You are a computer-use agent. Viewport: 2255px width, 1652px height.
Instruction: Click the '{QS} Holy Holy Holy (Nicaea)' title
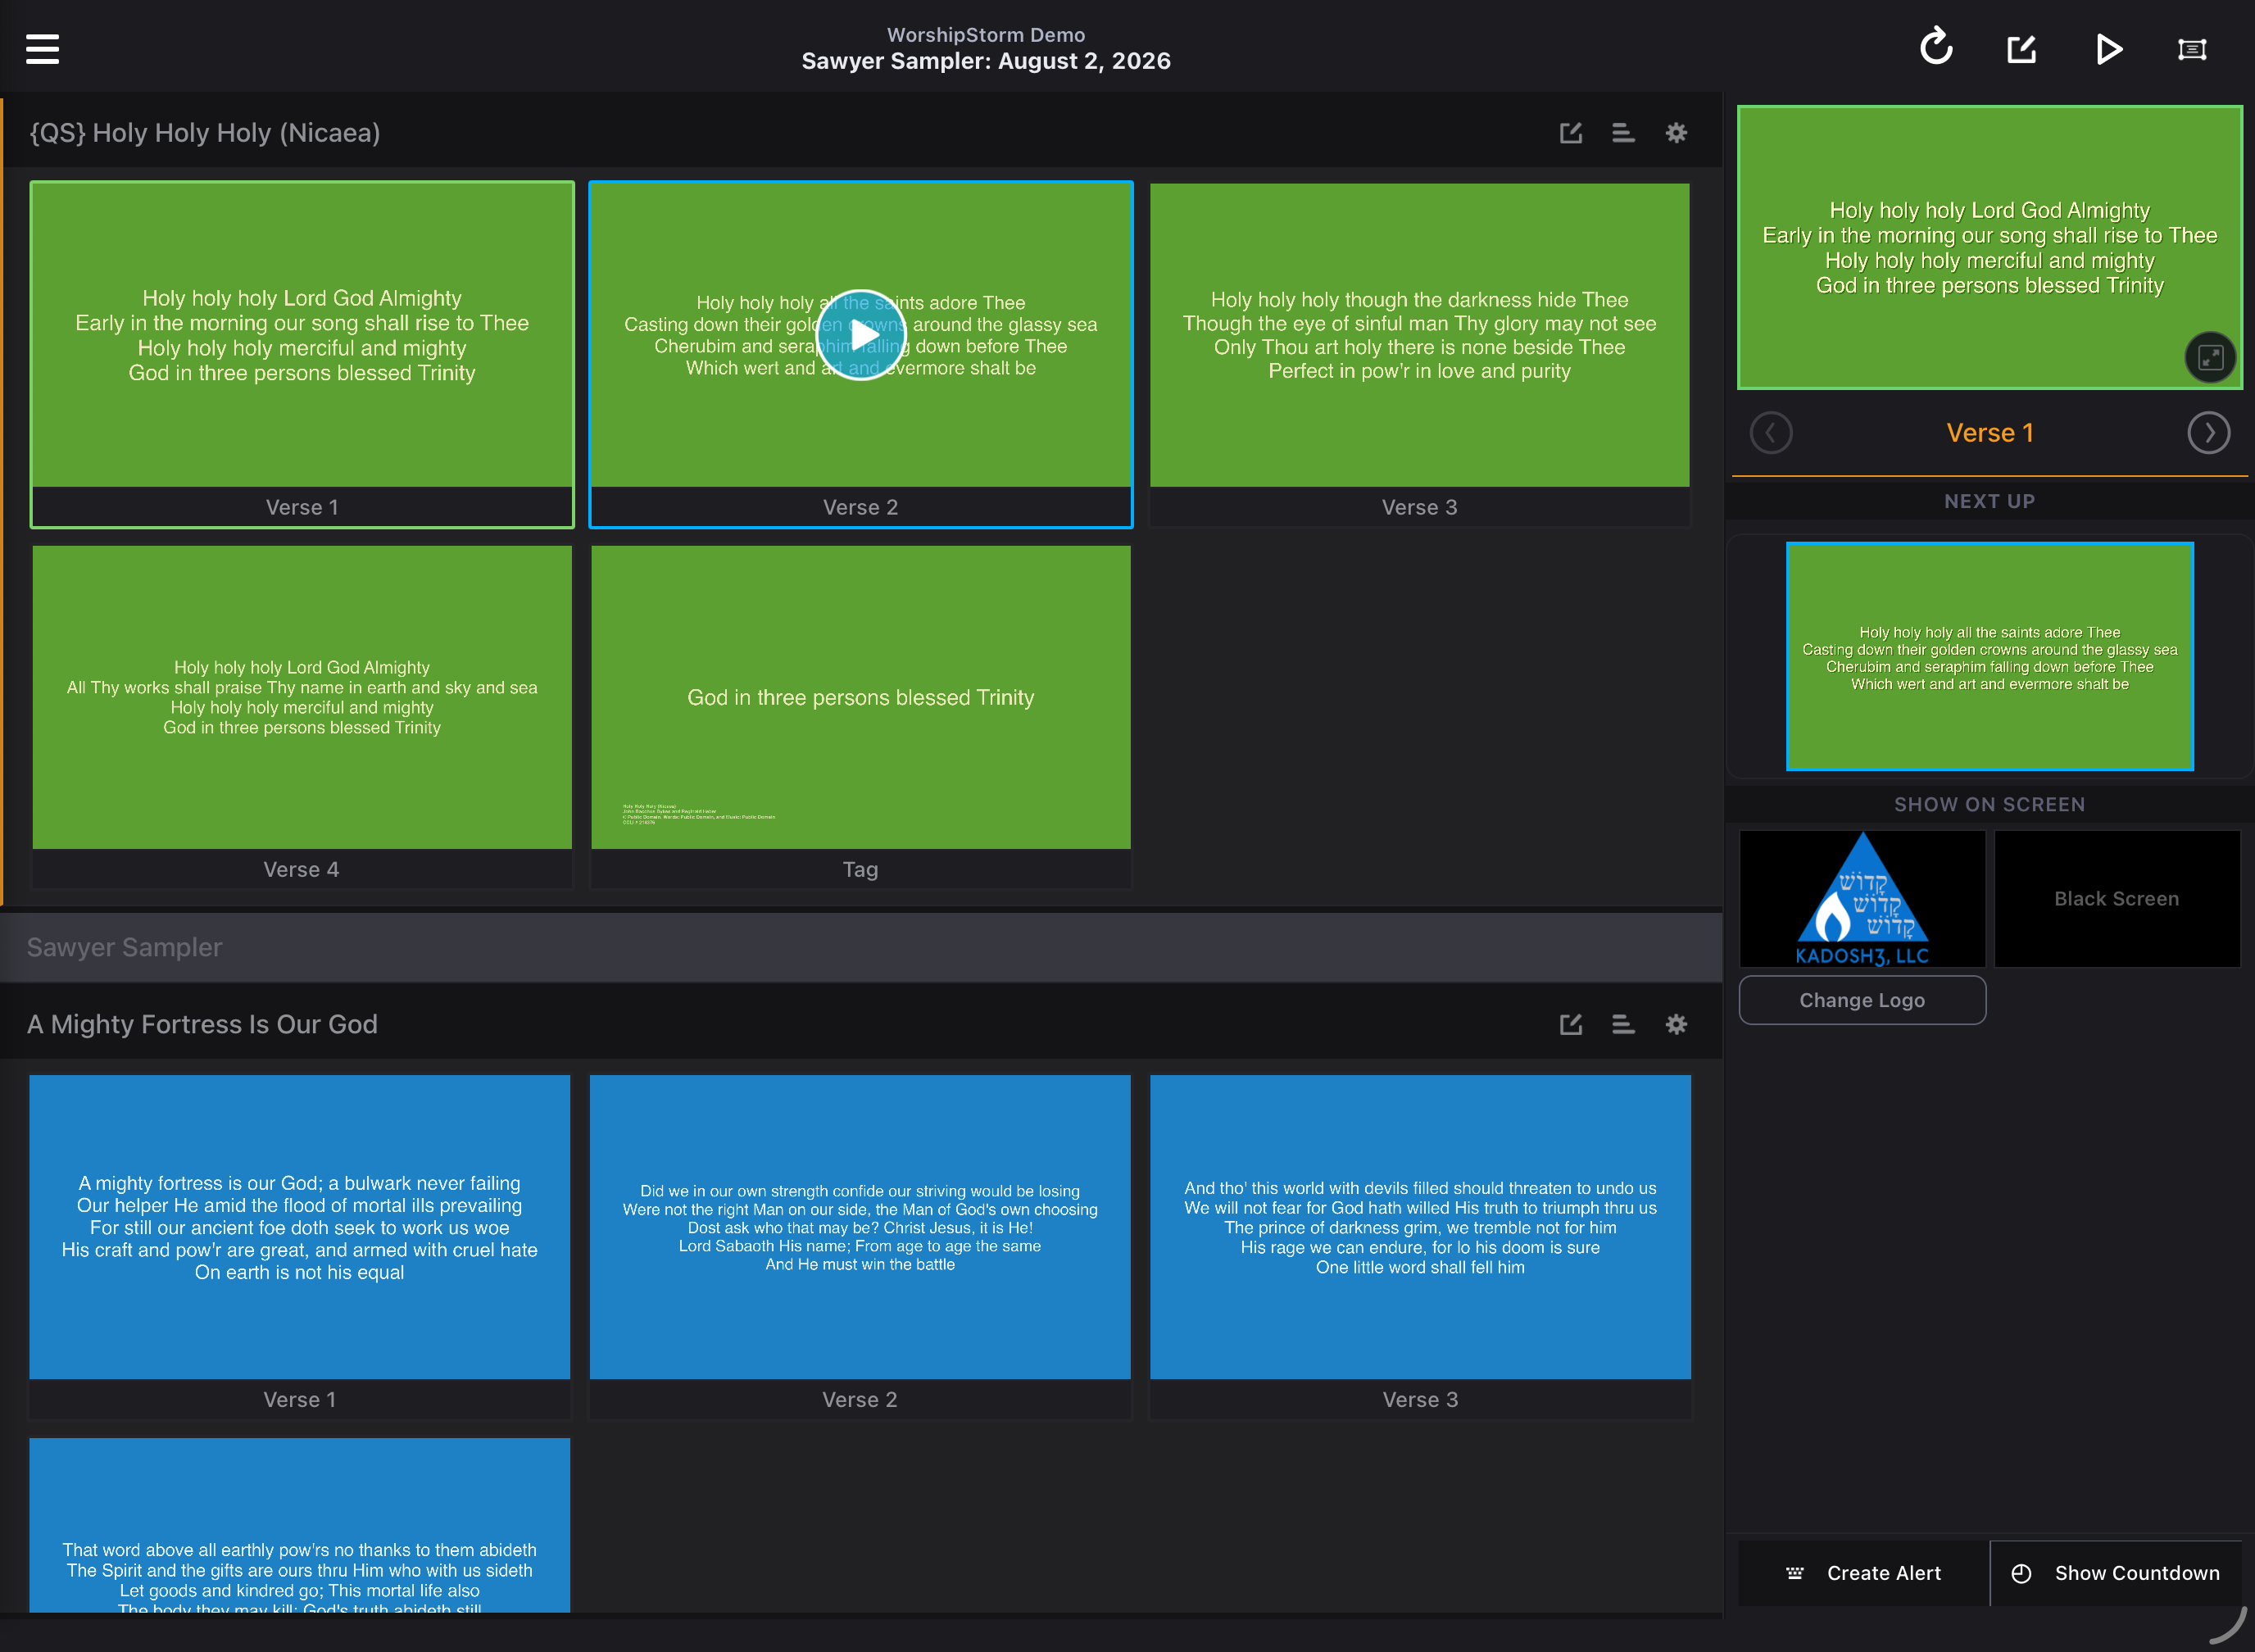(x=205, y=133)
